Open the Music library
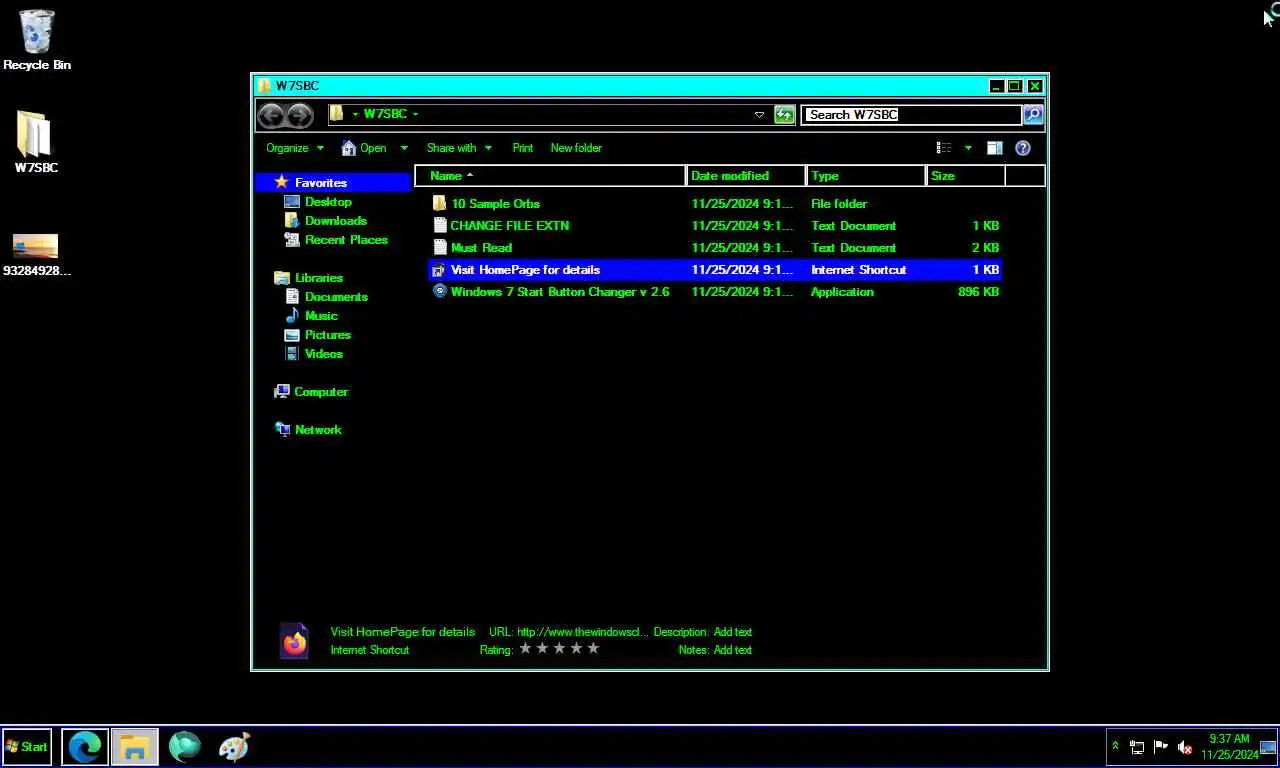This screenshot has width=1280, height=768. (x=321, y=316)
